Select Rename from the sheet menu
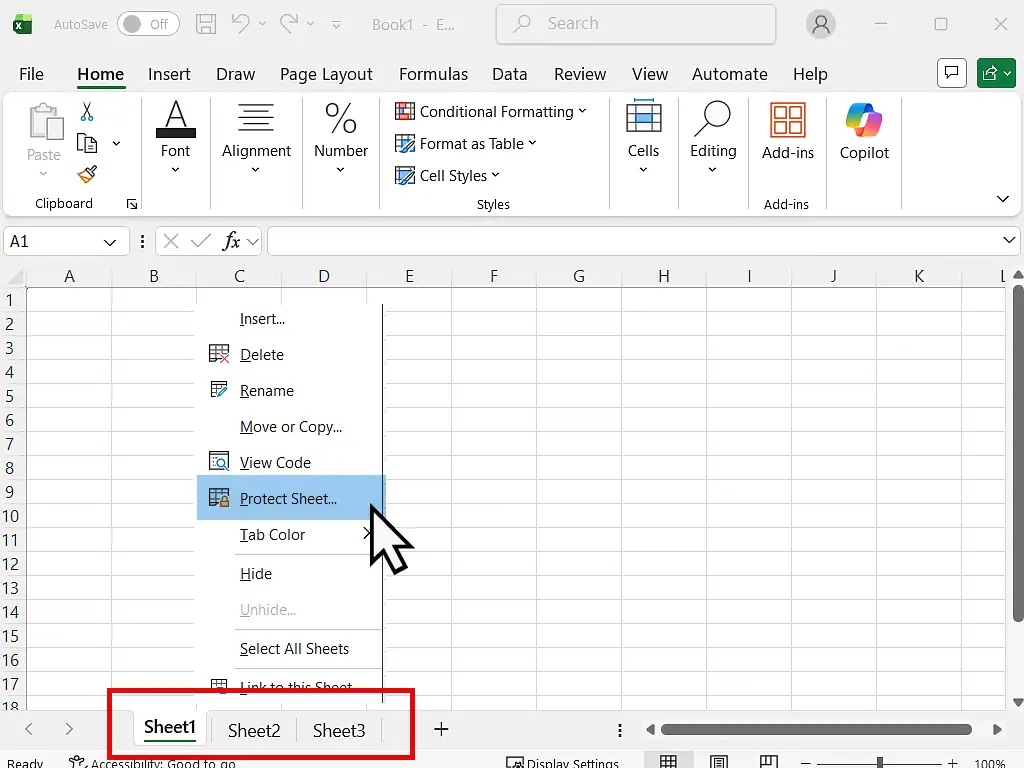The width and height of the screenshot is (1024, 768). pos(266,390)
